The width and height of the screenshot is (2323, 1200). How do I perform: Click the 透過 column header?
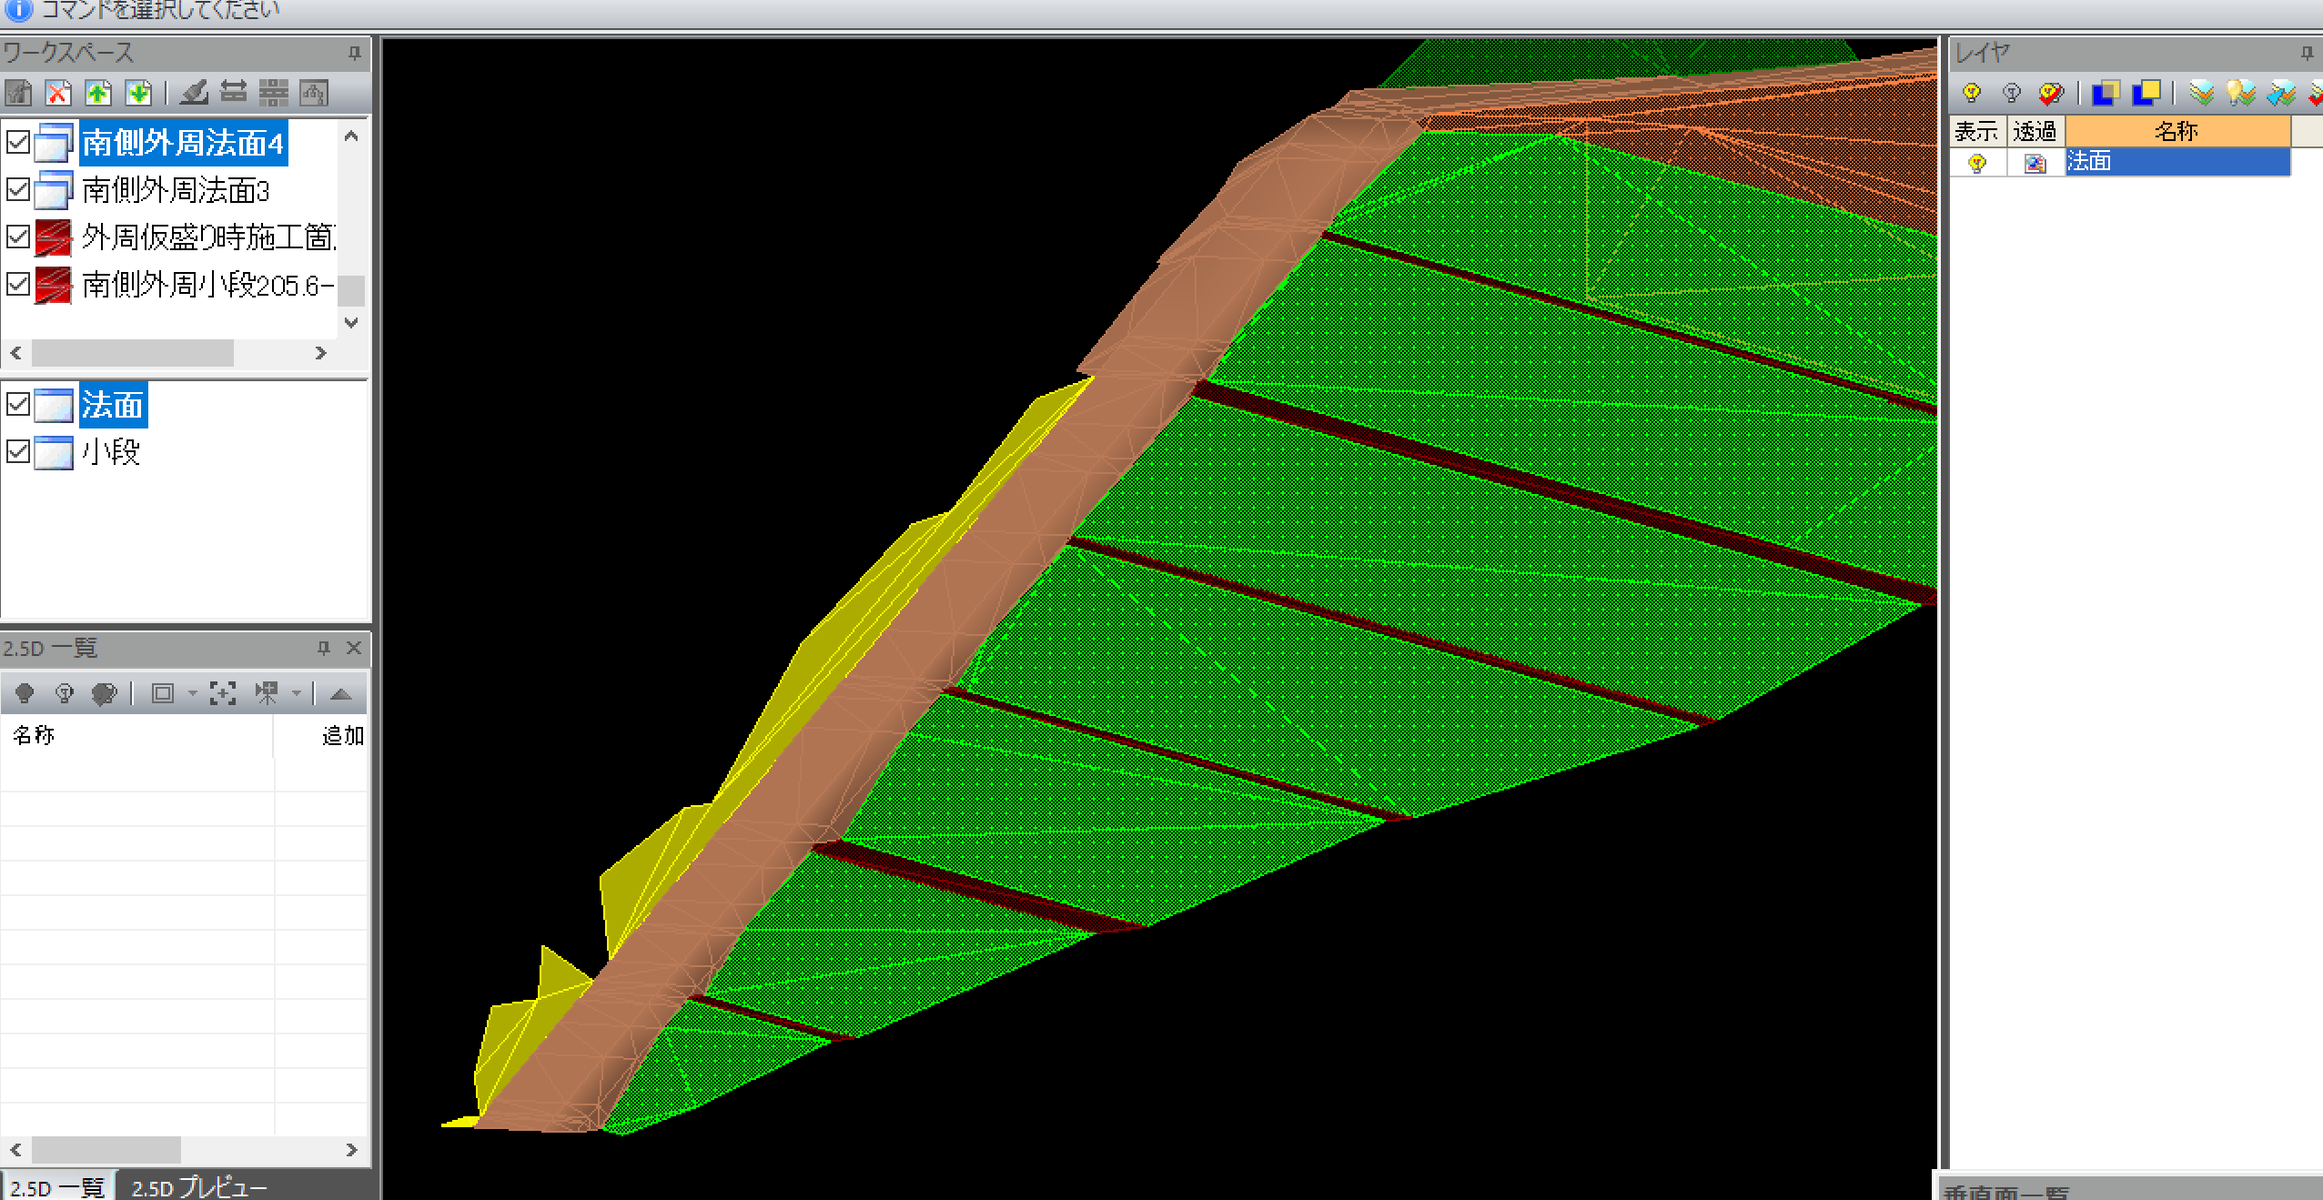click(2035, 131)
